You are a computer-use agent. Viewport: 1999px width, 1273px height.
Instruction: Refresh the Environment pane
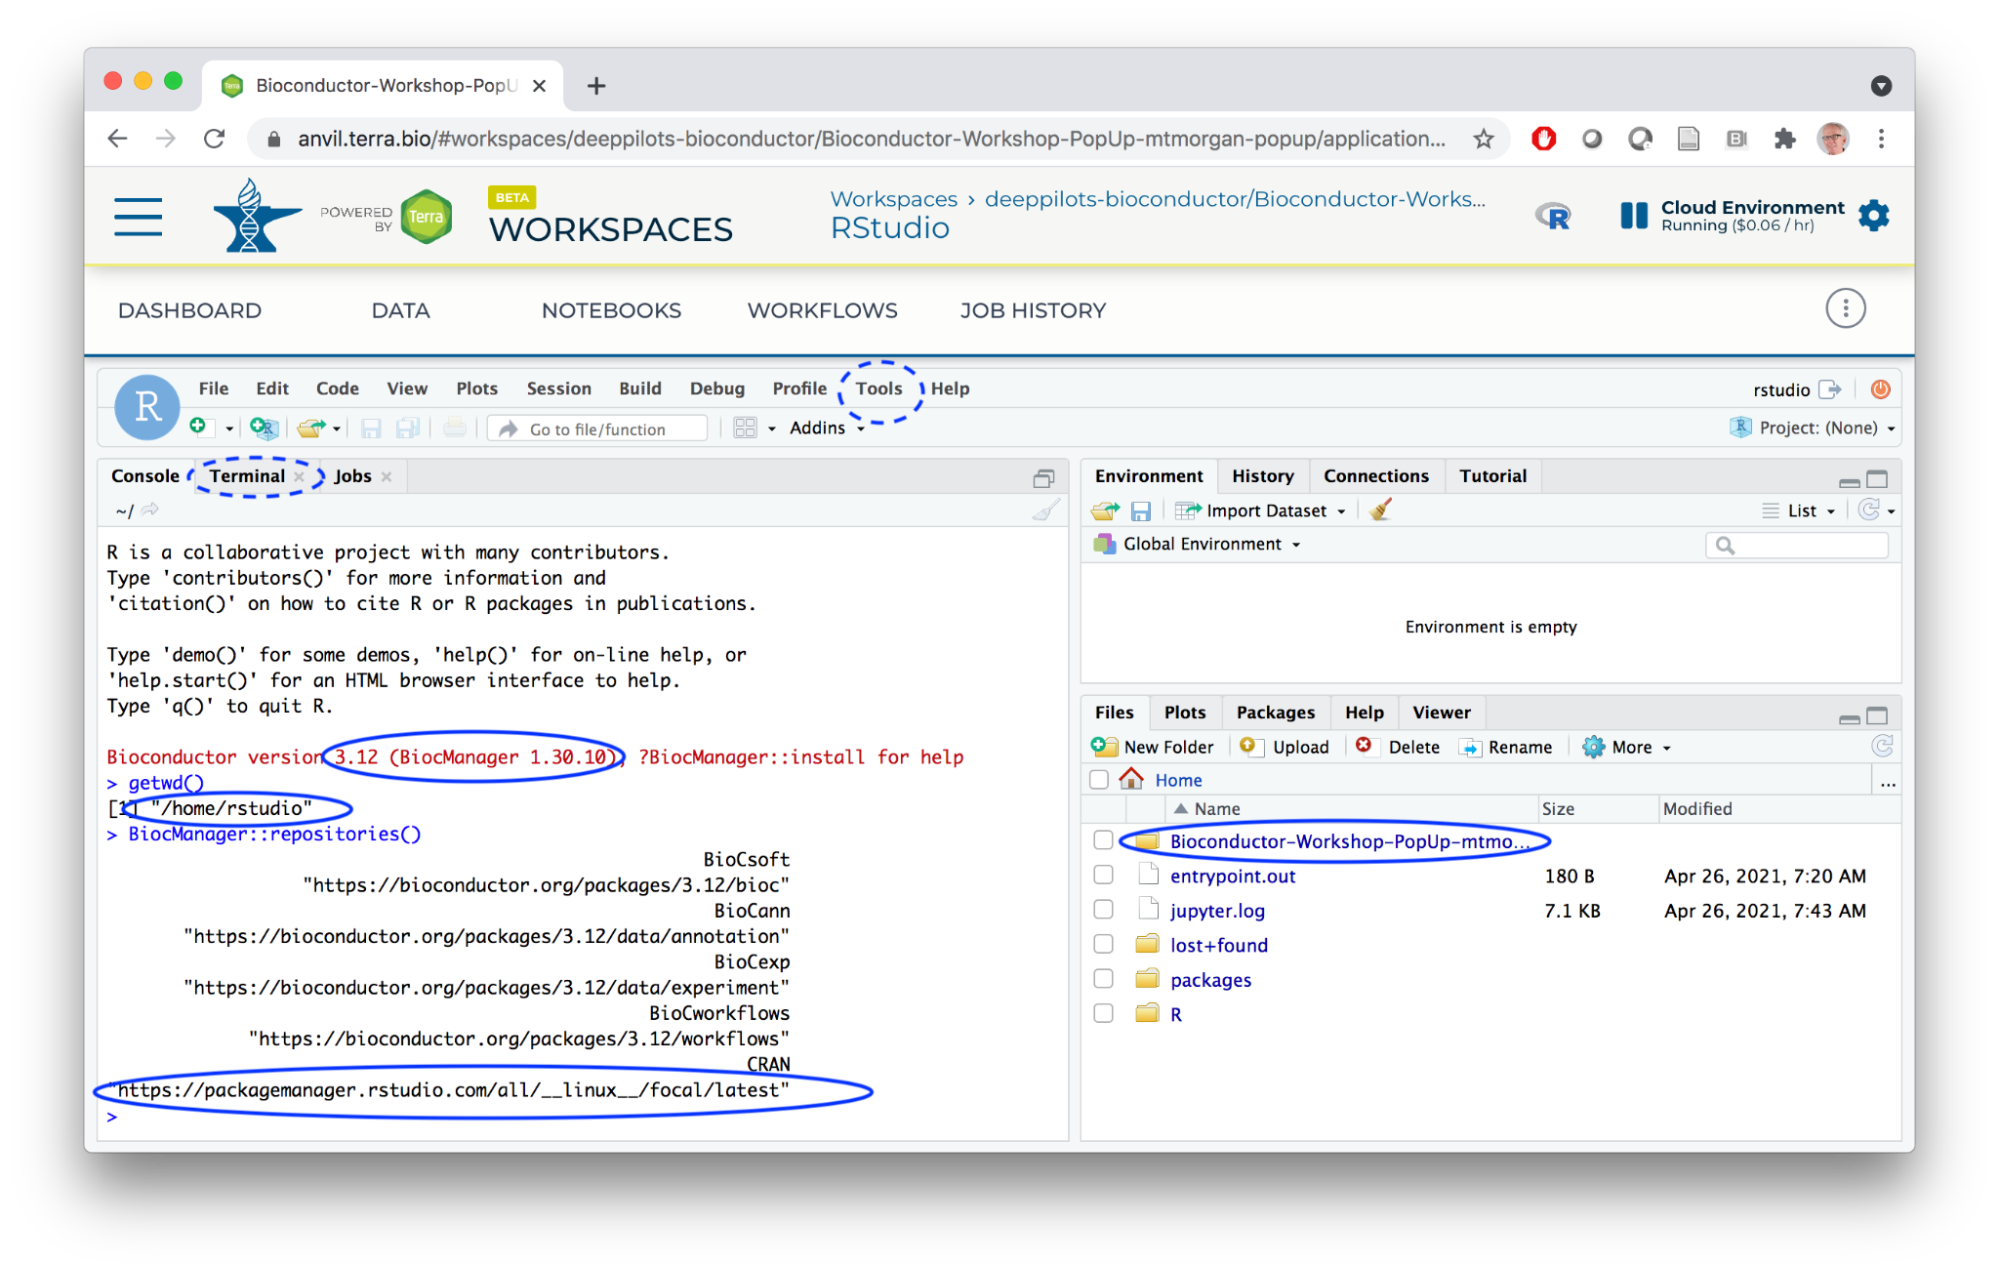point(1869,510)
